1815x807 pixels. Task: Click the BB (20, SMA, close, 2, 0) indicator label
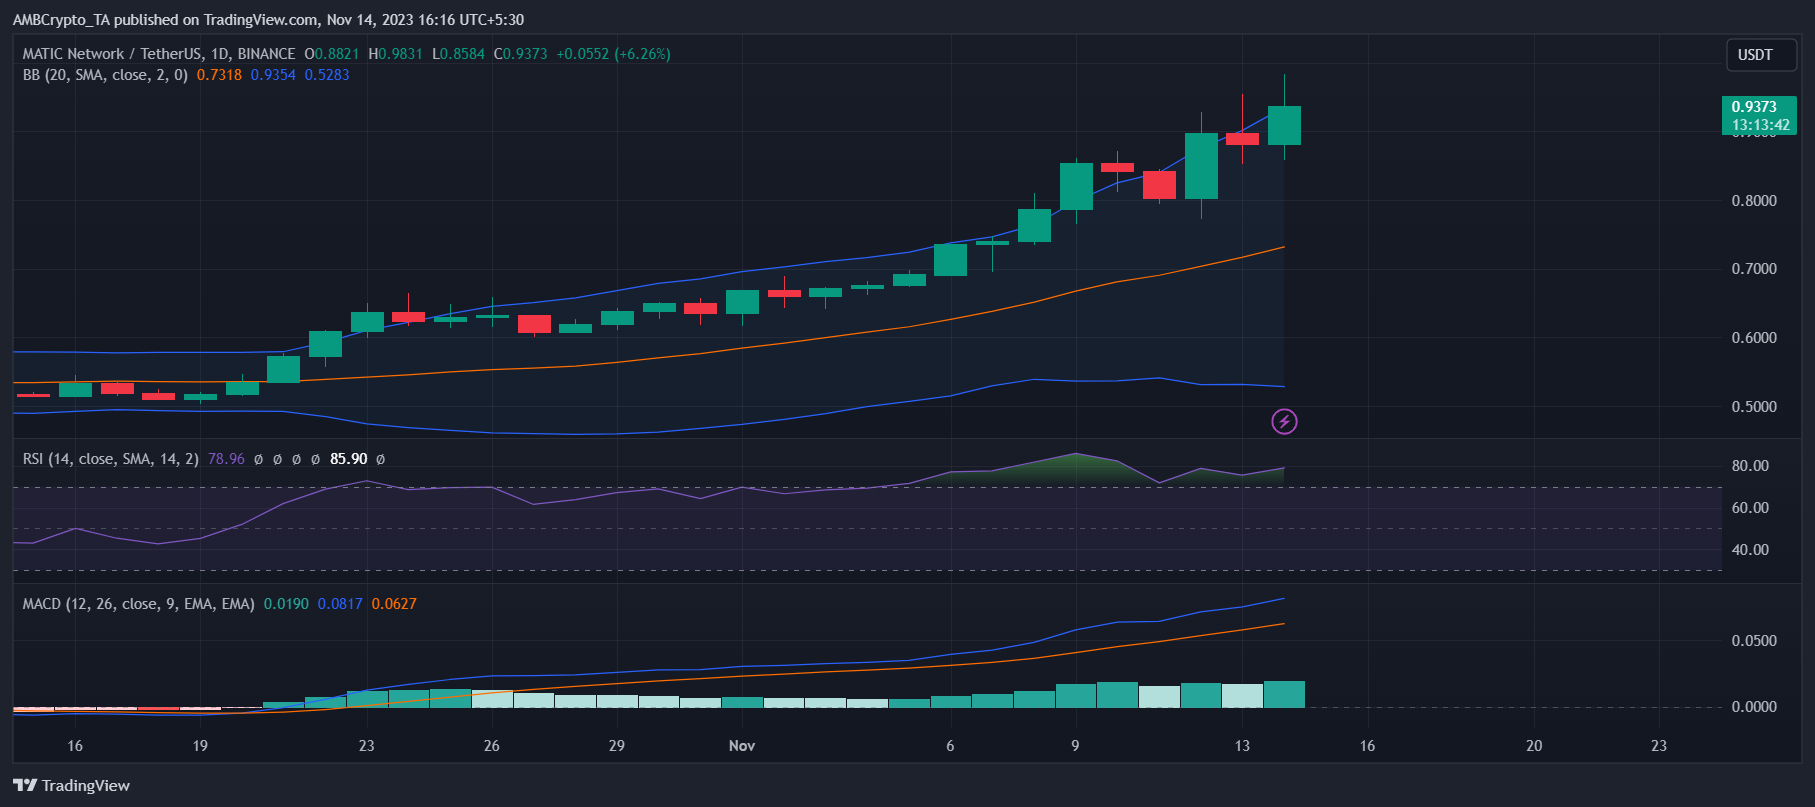[105, 75]
